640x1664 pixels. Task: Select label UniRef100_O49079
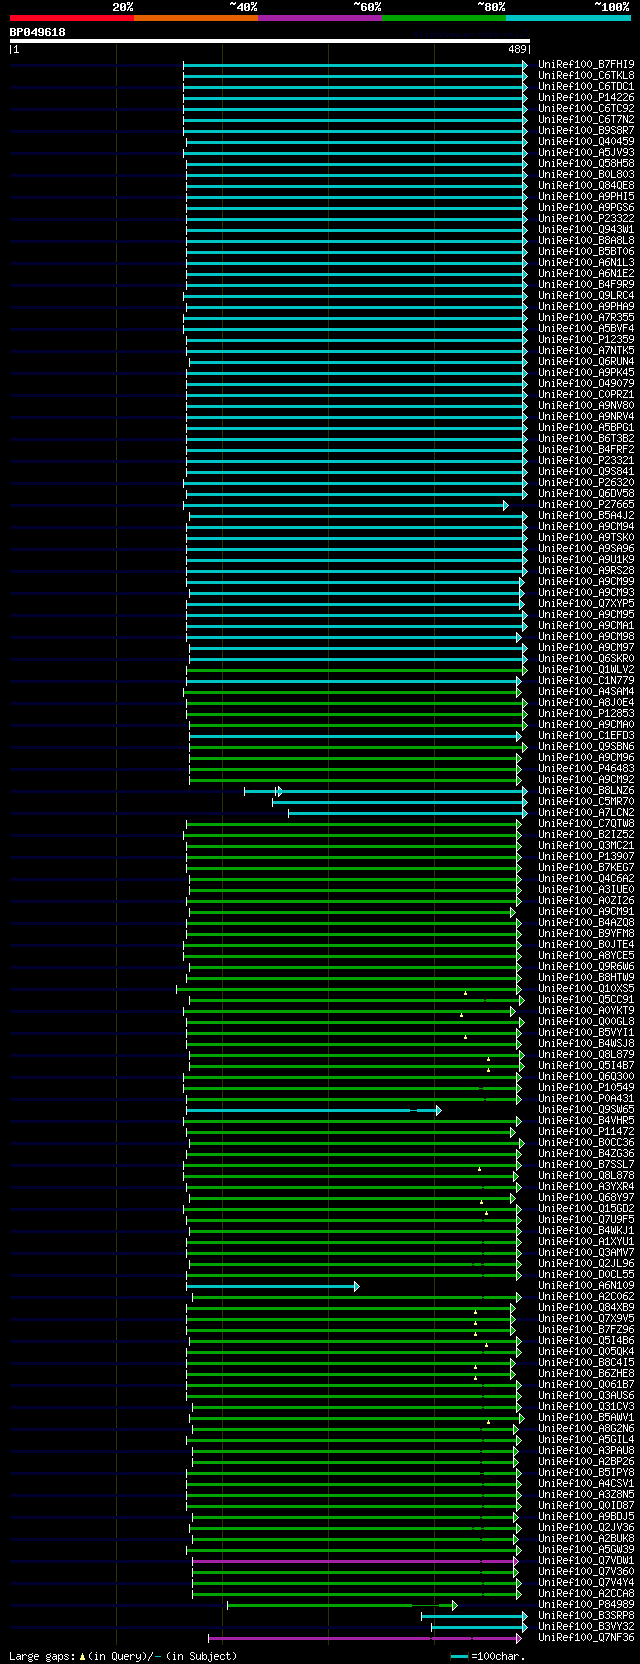(586, 383)
